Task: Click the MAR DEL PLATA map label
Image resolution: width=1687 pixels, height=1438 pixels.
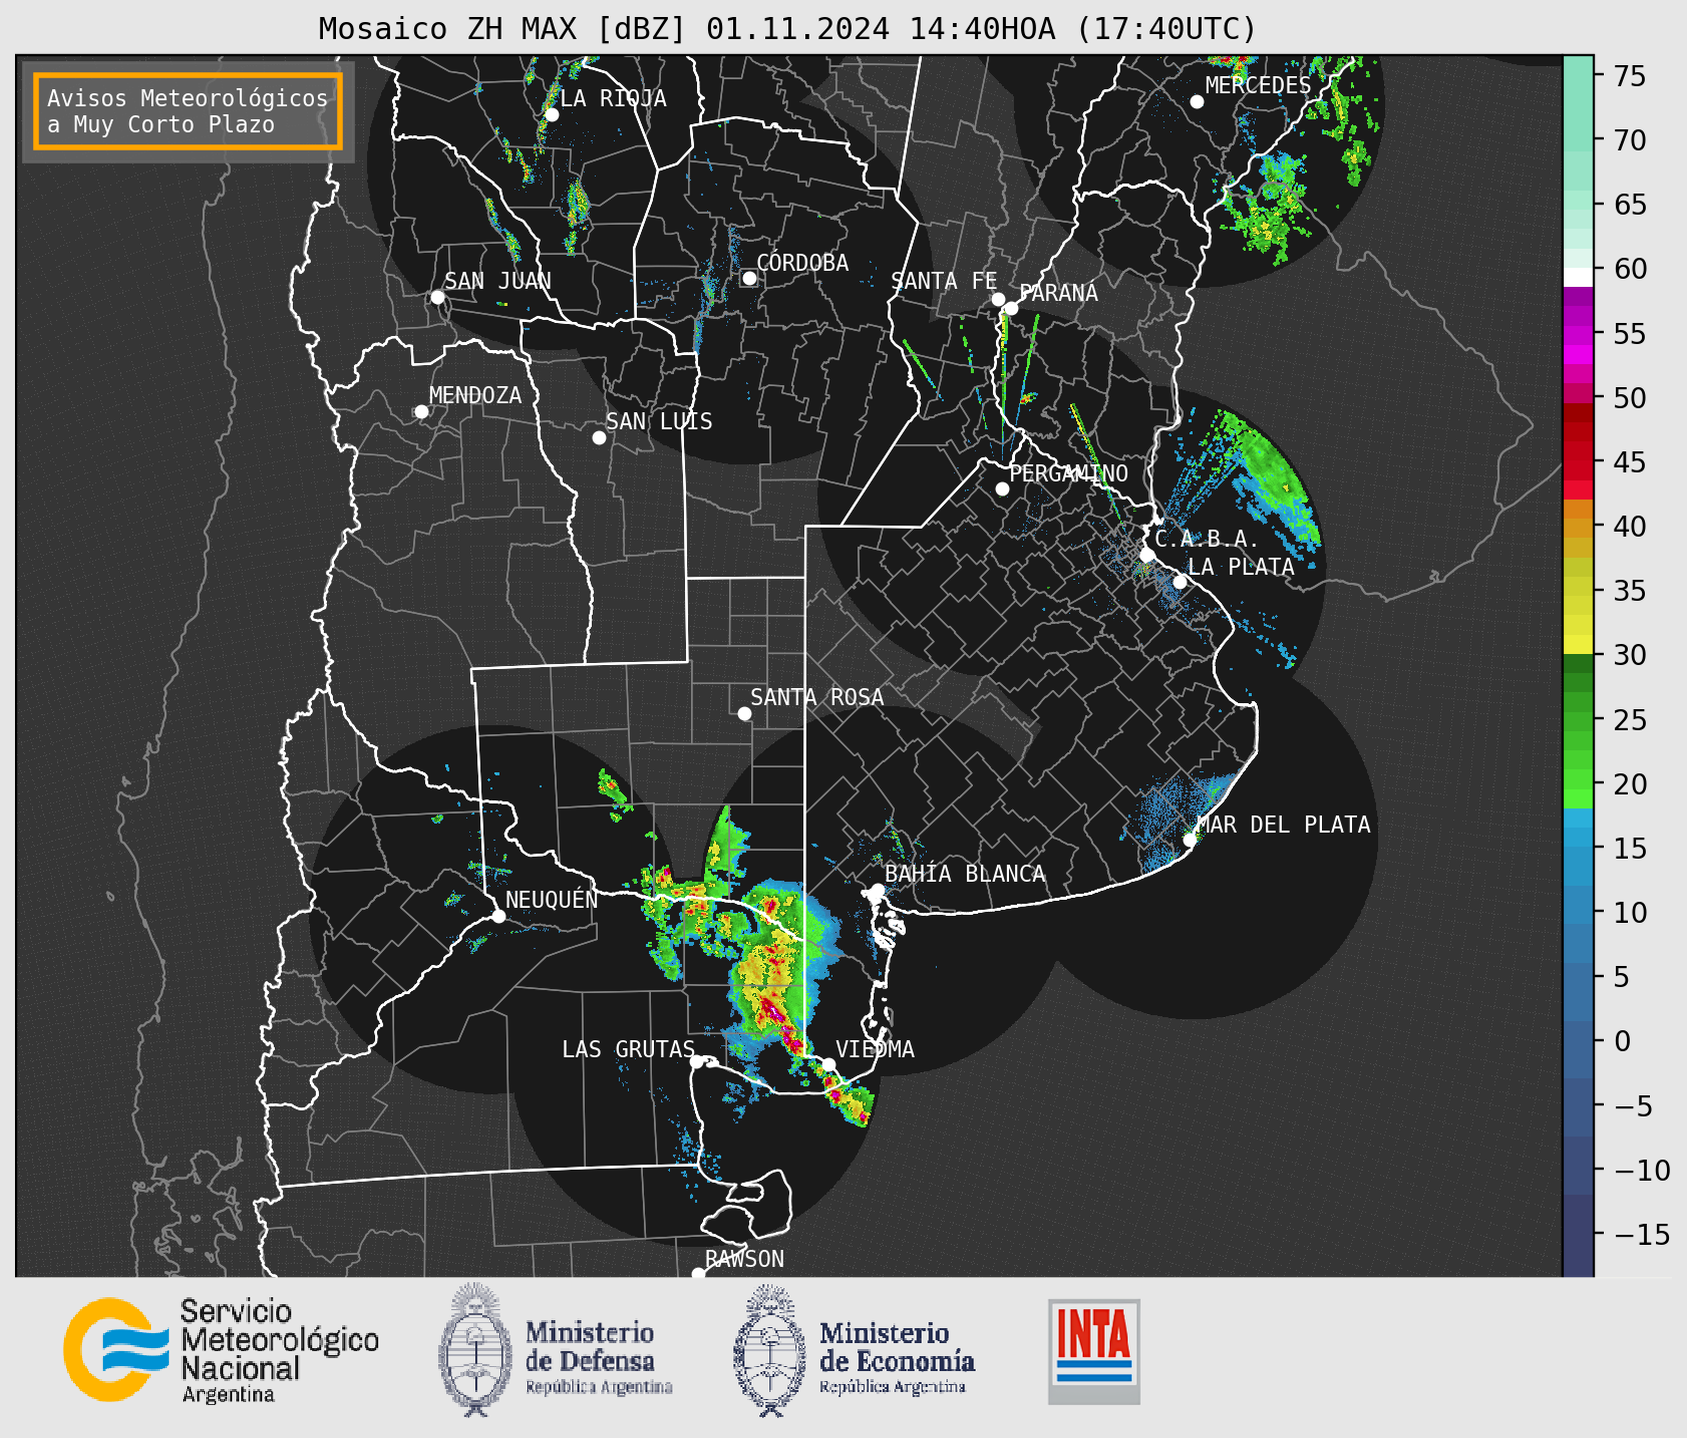Action: coord(1283,825)
